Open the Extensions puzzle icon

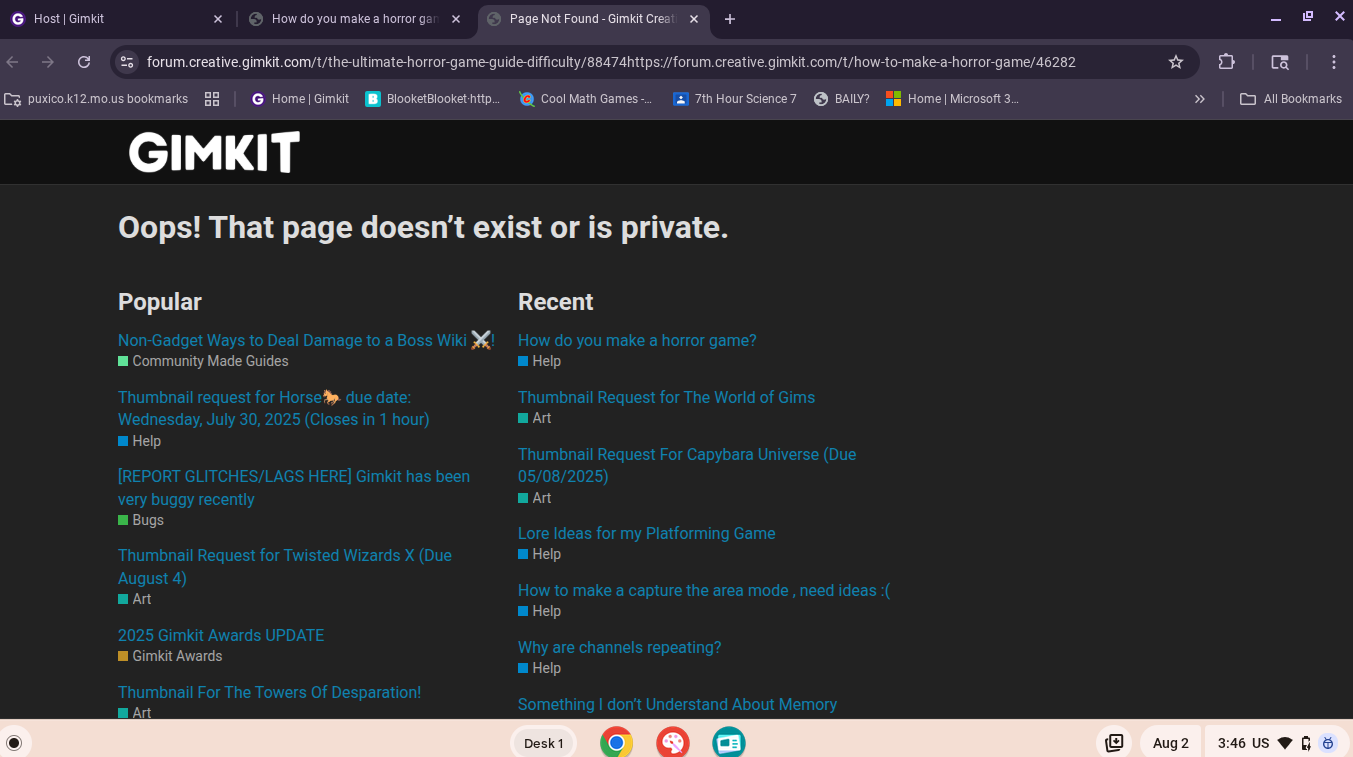click(x=1226, y=62)
